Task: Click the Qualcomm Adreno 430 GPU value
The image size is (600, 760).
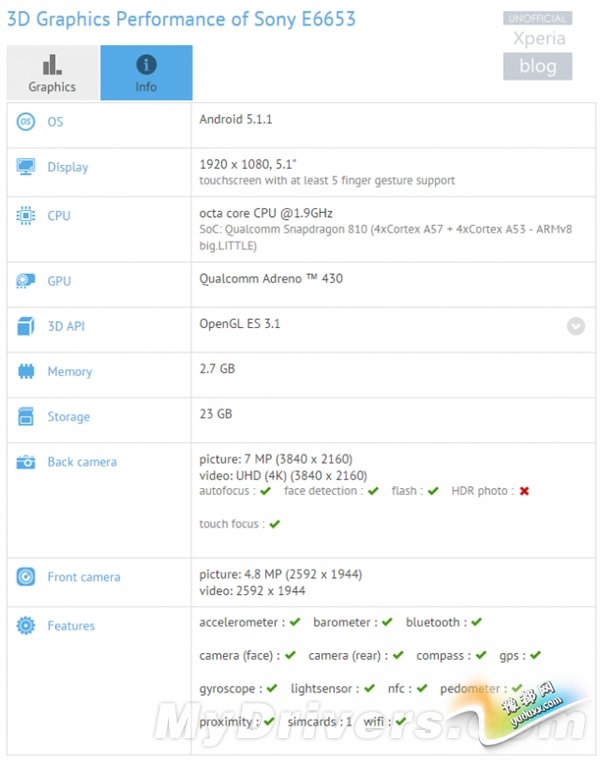Action: point(271,278)
